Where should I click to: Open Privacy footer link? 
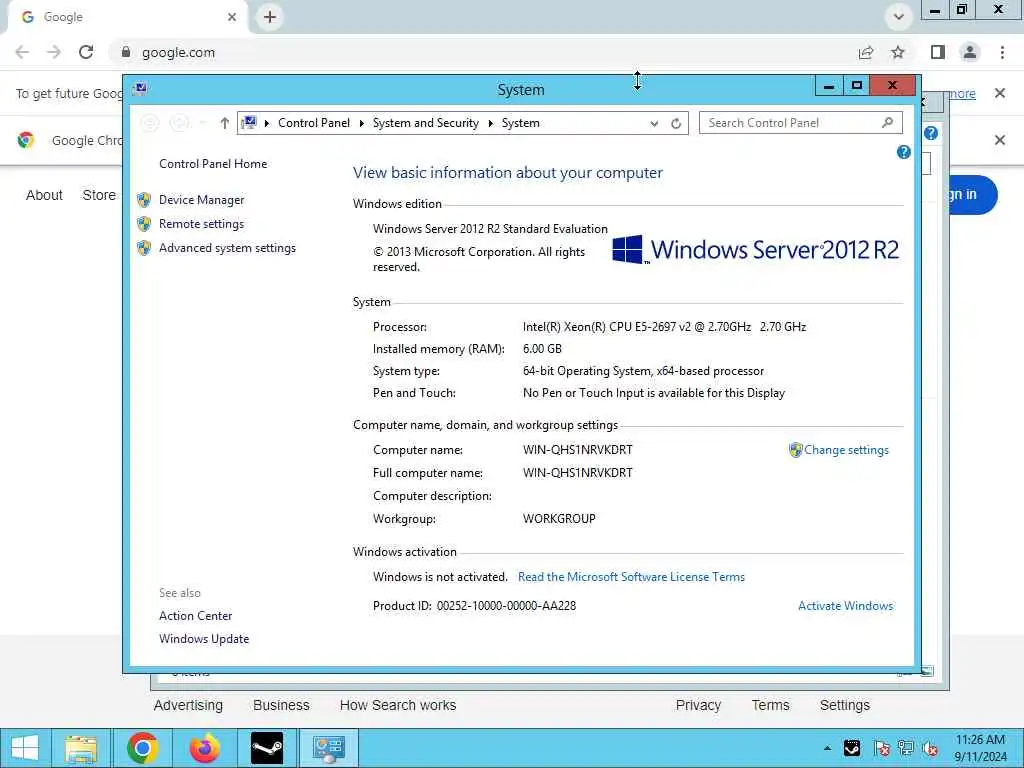point(698,705)
